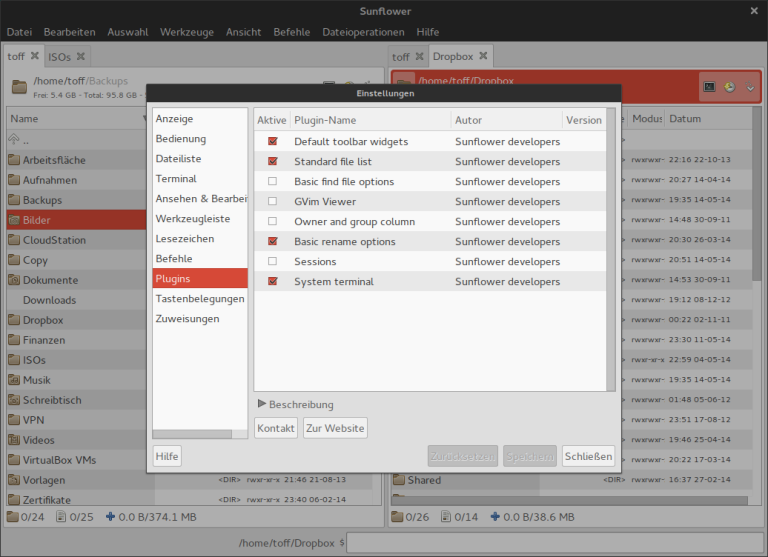
Task: Switch to the ISOs tab
Action: coord(59,57)
